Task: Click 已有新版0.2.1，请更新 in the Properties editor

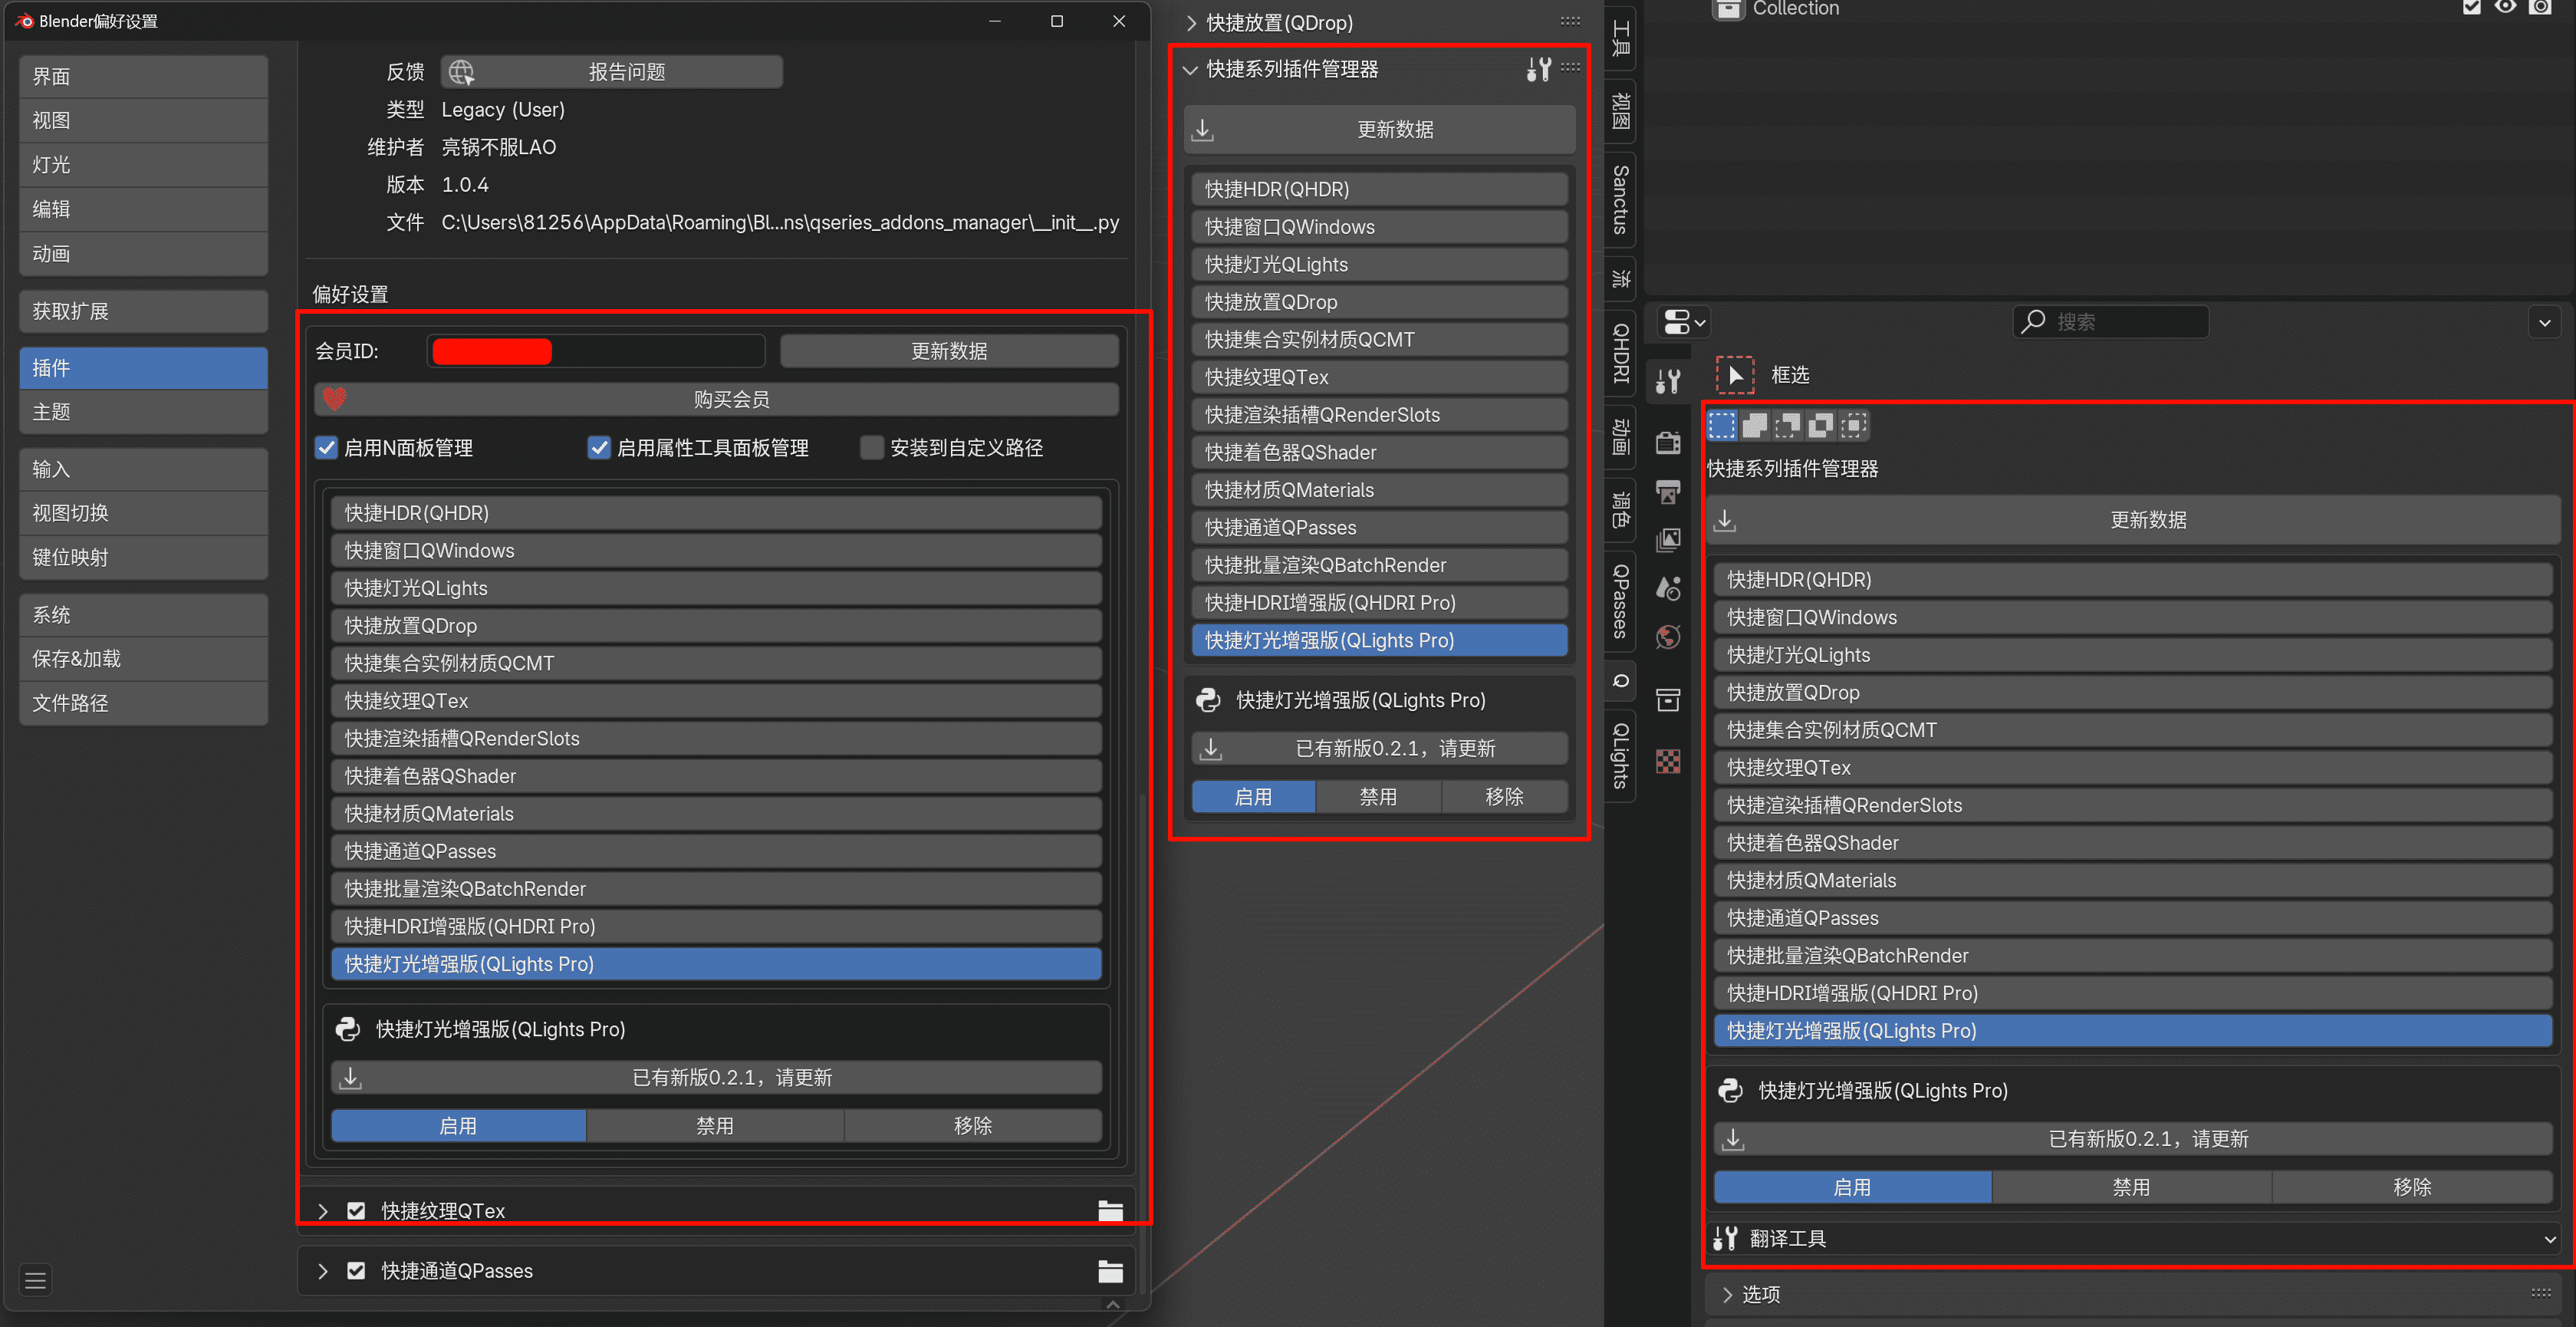Action: (2133, 1138)
